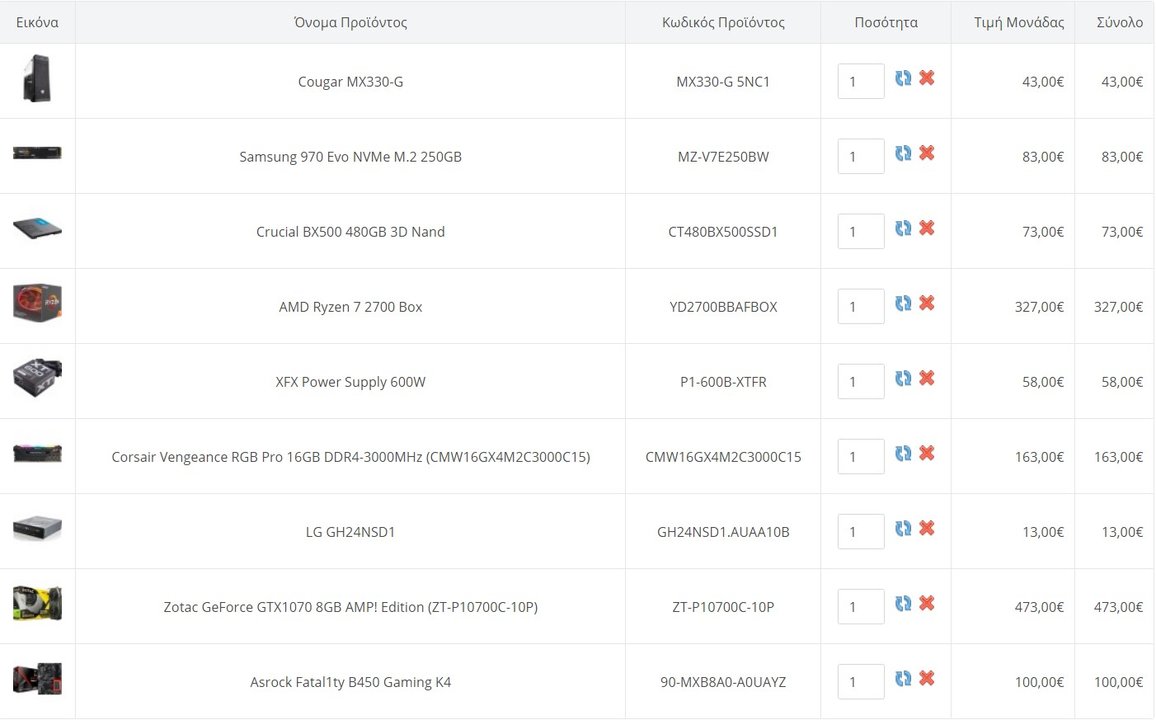The height and width of the screenshot is (720, 1156).
Task: Focus quantity field for Crucial BX500
Action: pos(861,231)
